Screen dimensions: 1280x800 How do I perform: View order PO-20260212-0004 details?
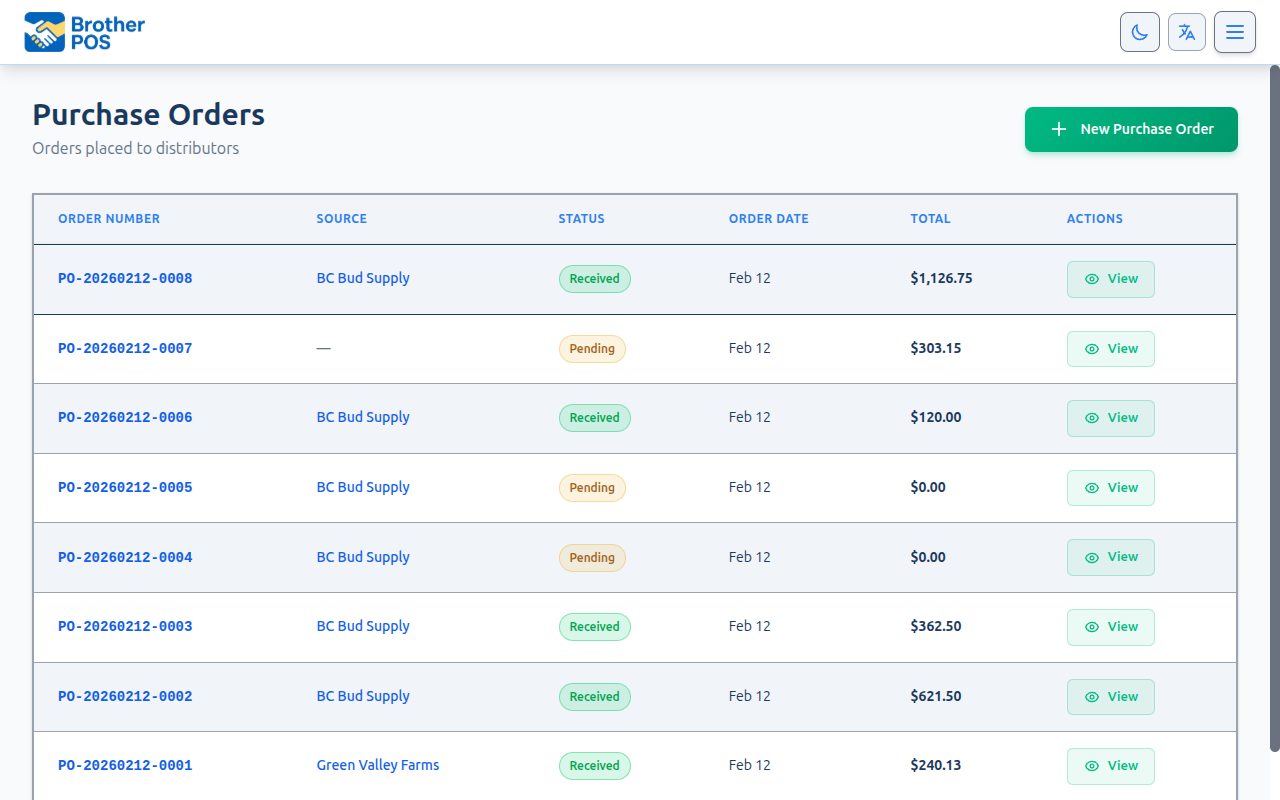[x=1110, y=557]
